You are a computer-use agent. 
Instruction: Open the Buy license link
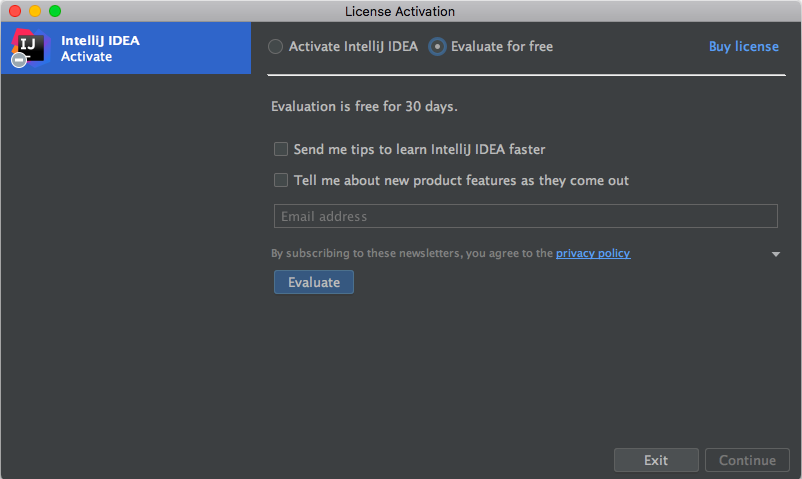pos(743,47)
